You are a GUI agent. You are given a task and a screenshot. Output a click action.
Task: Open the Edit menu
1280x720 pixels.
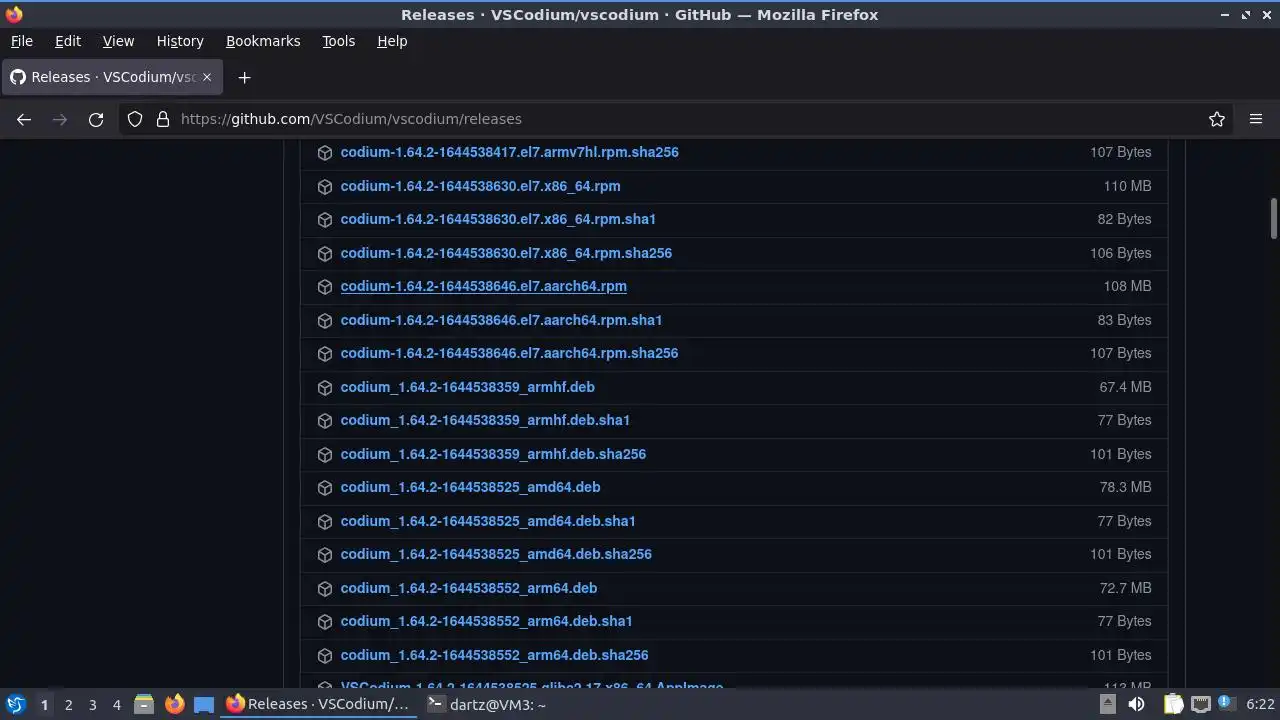[x=68, y=41]
